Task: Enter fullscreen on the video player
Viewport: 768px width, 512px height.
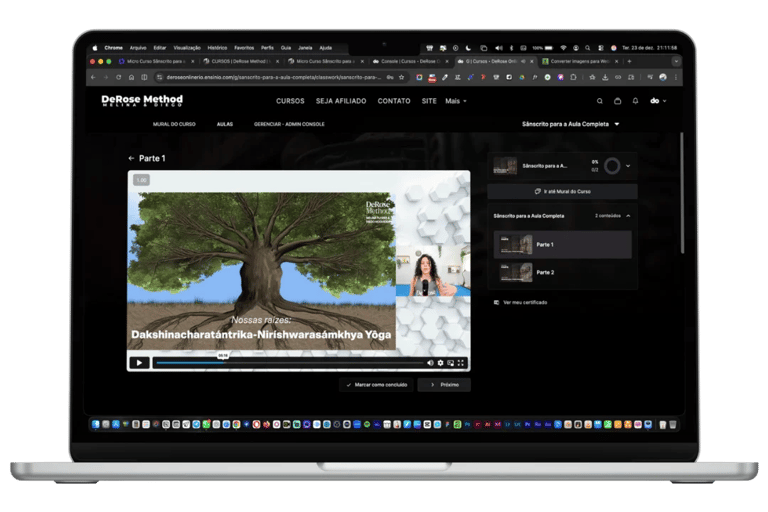Action: (x=460, y=363)
